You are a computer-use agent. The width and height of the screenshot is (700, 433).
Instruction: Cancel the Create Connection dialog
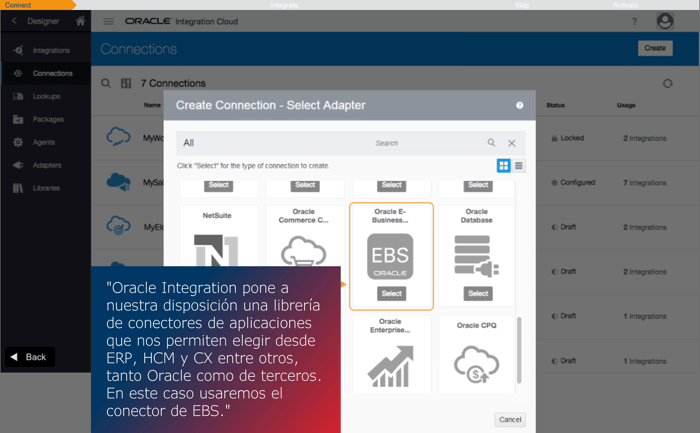tap(510, 420)
